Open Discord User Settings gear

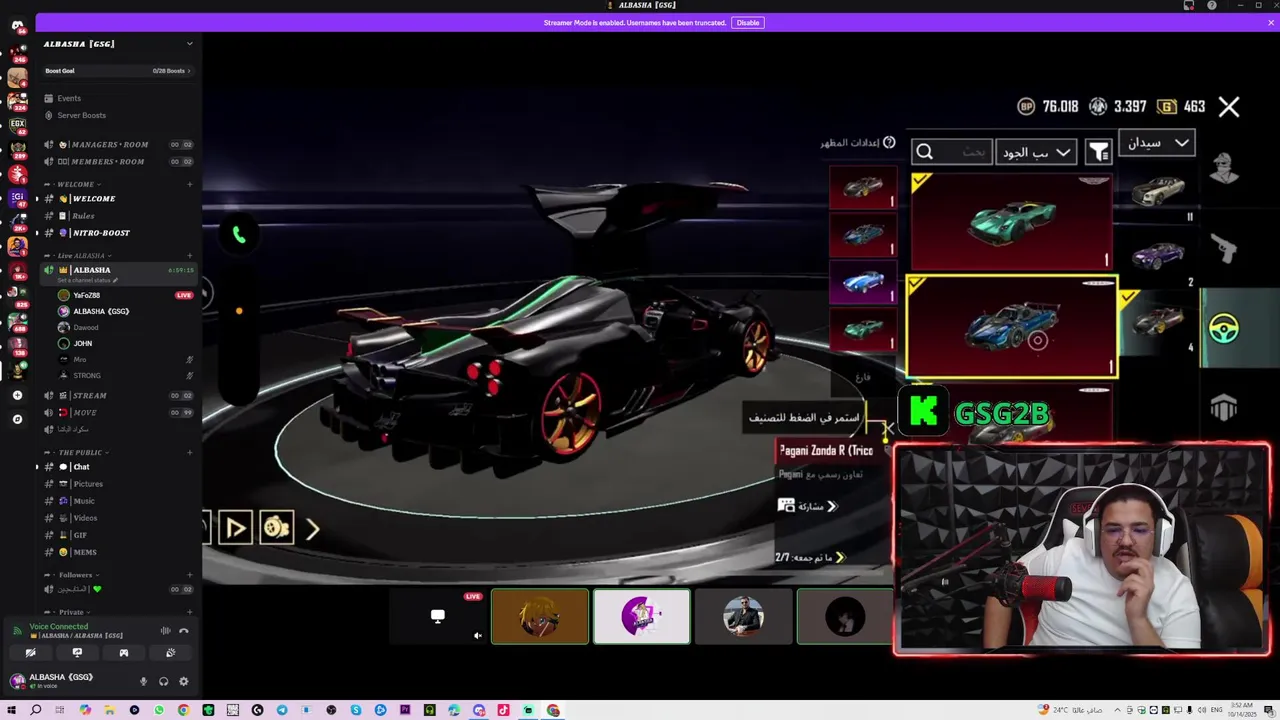tap(183, 681)
